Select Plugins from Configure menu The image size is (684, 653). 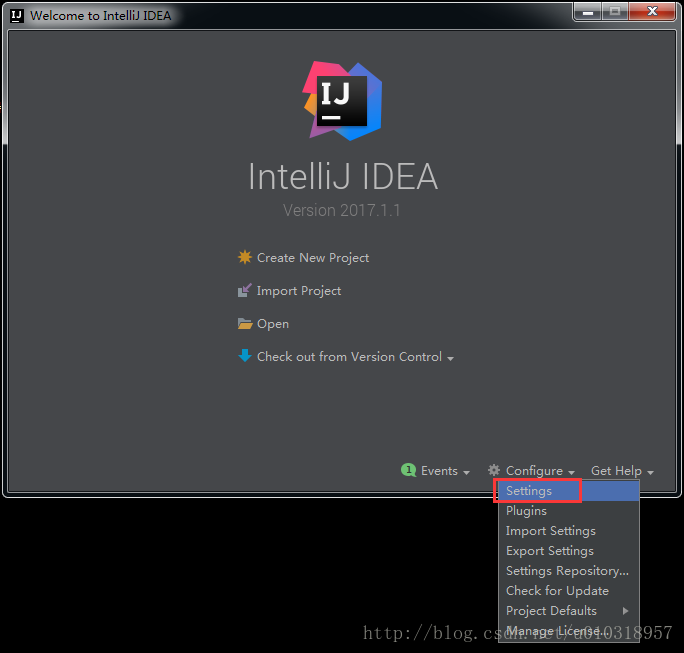[569, 511]
